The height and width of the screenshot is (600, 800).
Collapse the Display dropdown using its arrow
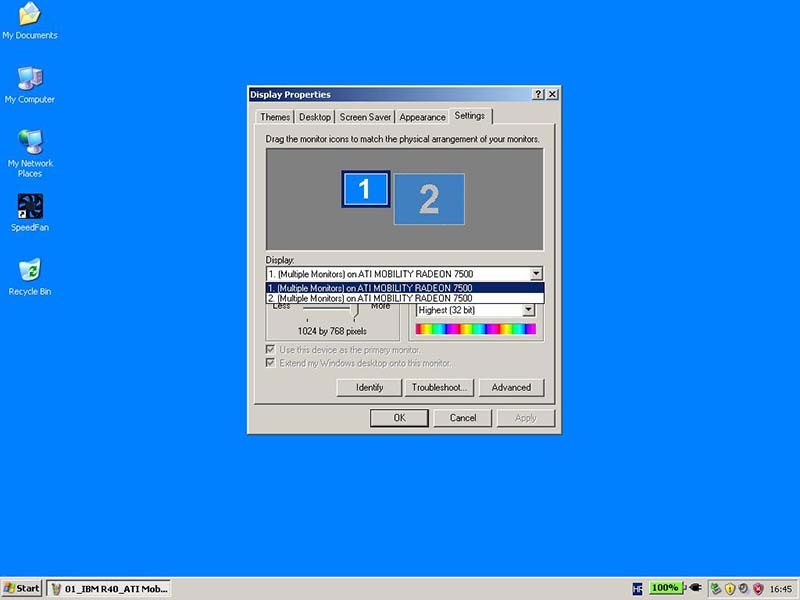(536, 273)
